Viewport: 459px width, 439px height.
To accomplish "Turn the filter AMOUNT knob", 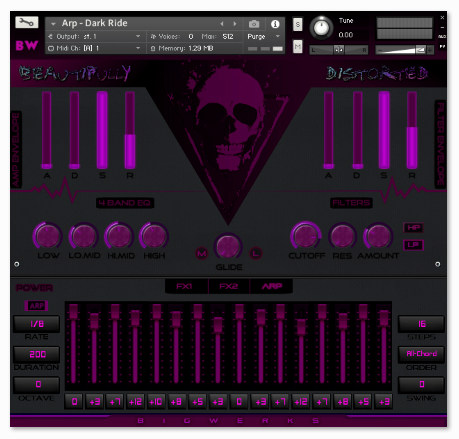I will tap(378, 236).
